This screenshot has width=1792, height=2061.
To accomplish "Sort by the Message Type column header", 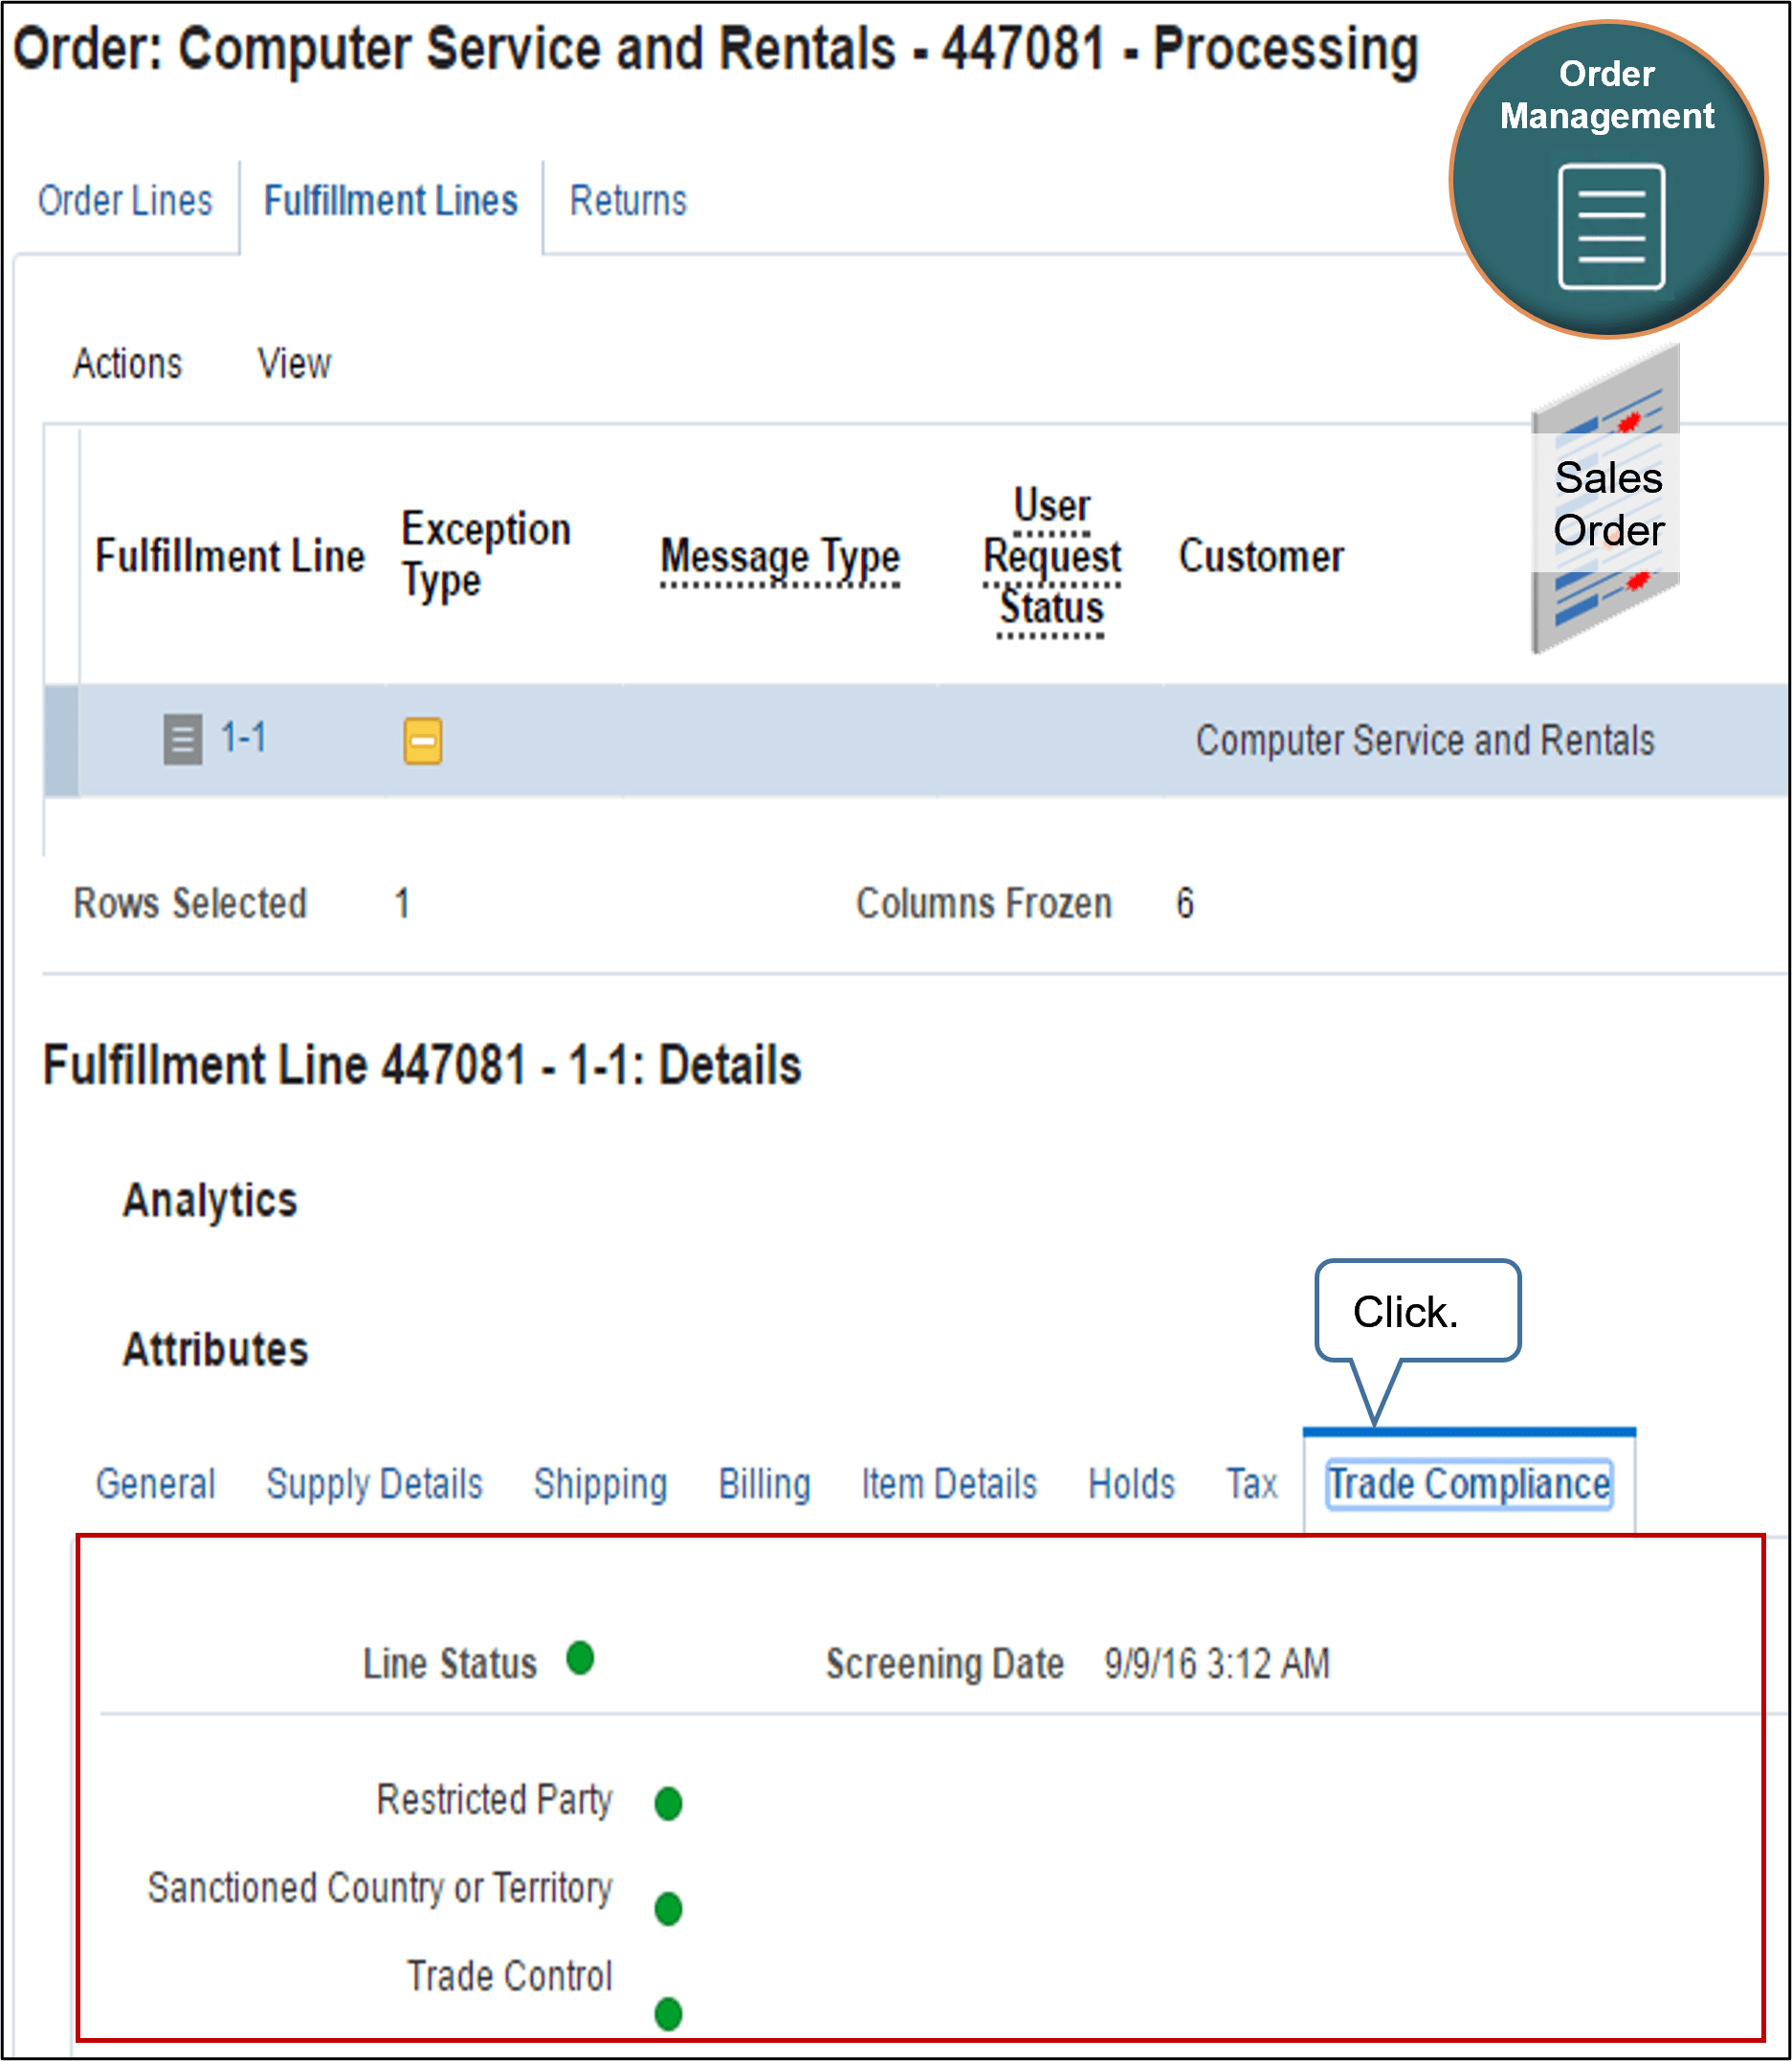I will point(781,557).
